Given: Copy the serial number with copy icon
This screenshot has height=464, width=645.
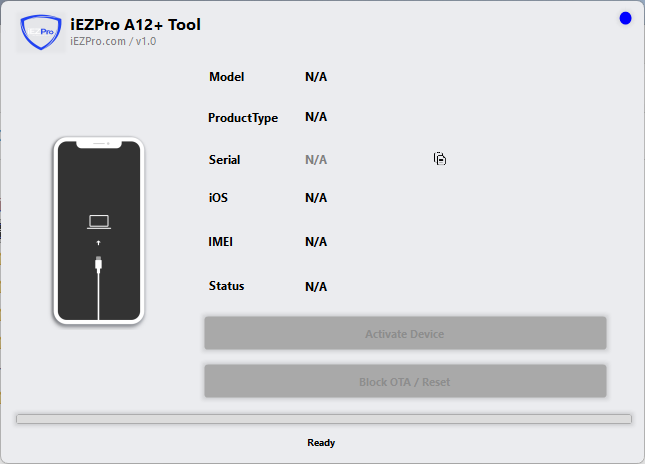Looking at the screenshot, I should 439,158.
